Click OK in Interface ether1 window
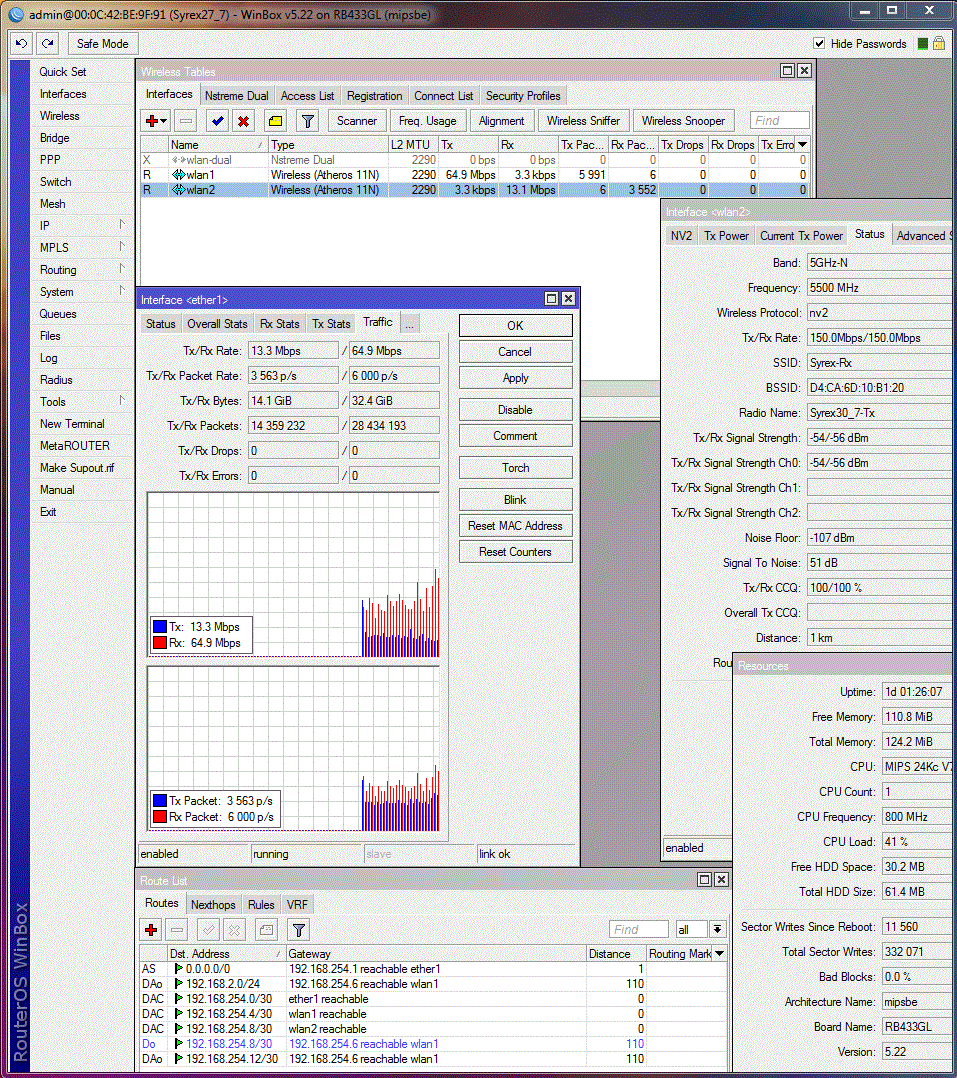 tap(516, 326)
